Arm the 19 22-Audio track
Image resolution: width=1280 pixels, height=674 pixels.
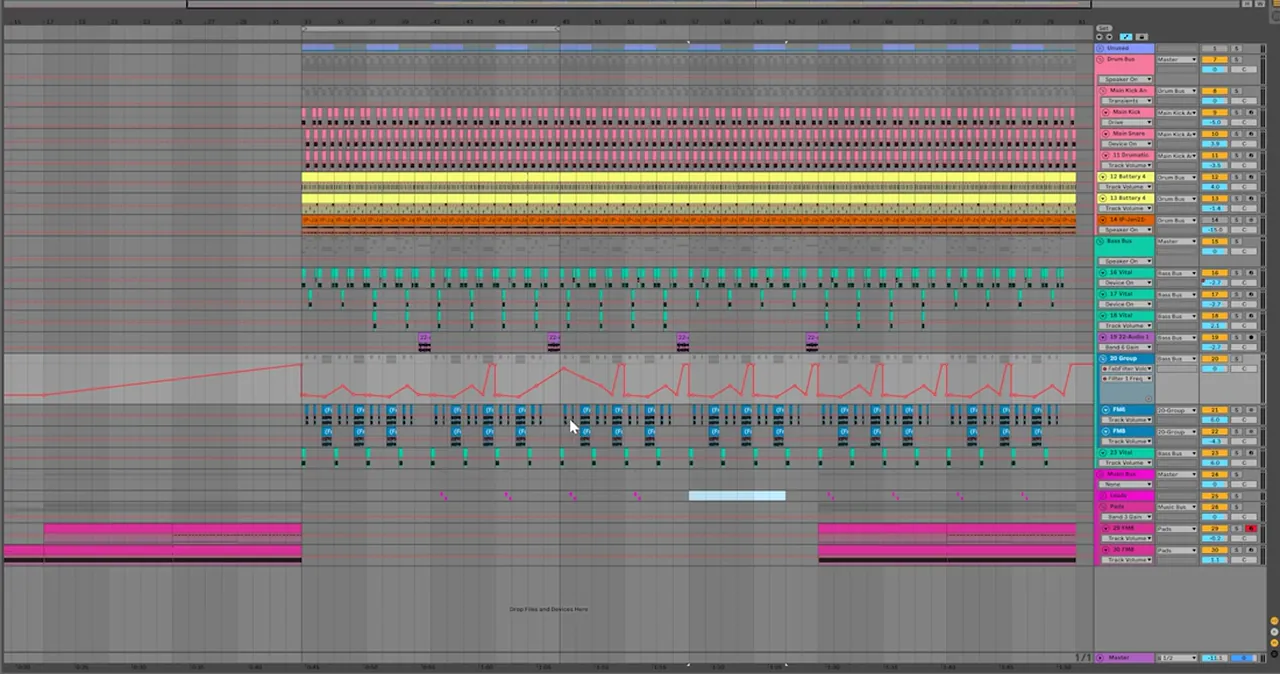(1251, 337)
